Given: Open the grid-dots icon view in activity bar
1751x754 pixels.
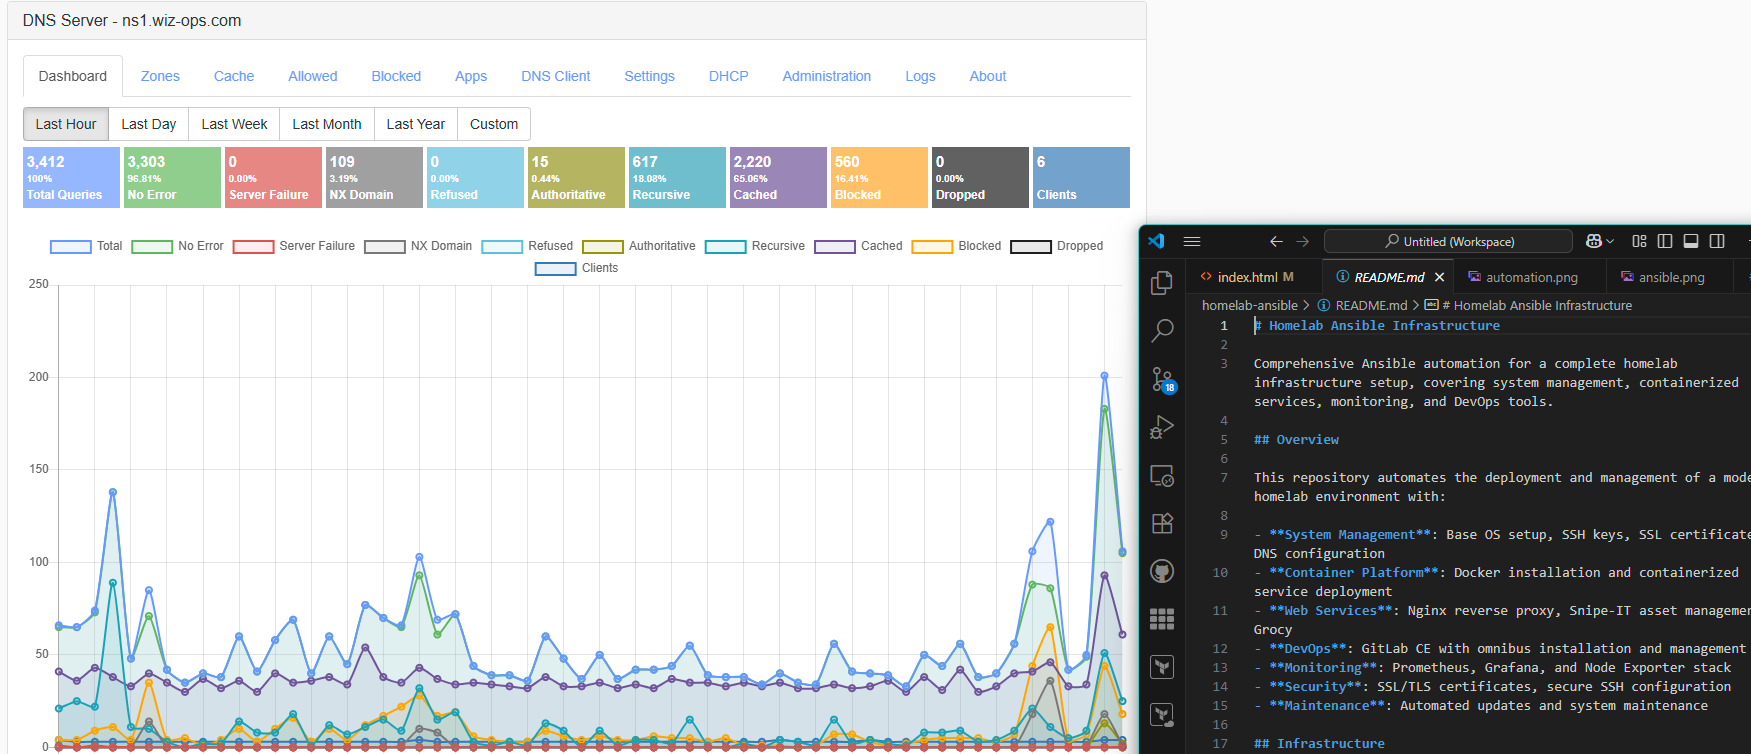Looking at the screenshot, I should [x=1162, y=619].
